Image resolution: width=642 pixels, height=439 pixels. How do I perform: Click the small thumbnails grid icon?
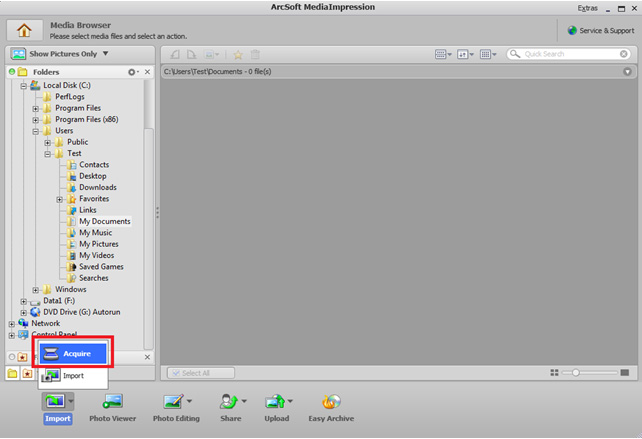(554, 373)
